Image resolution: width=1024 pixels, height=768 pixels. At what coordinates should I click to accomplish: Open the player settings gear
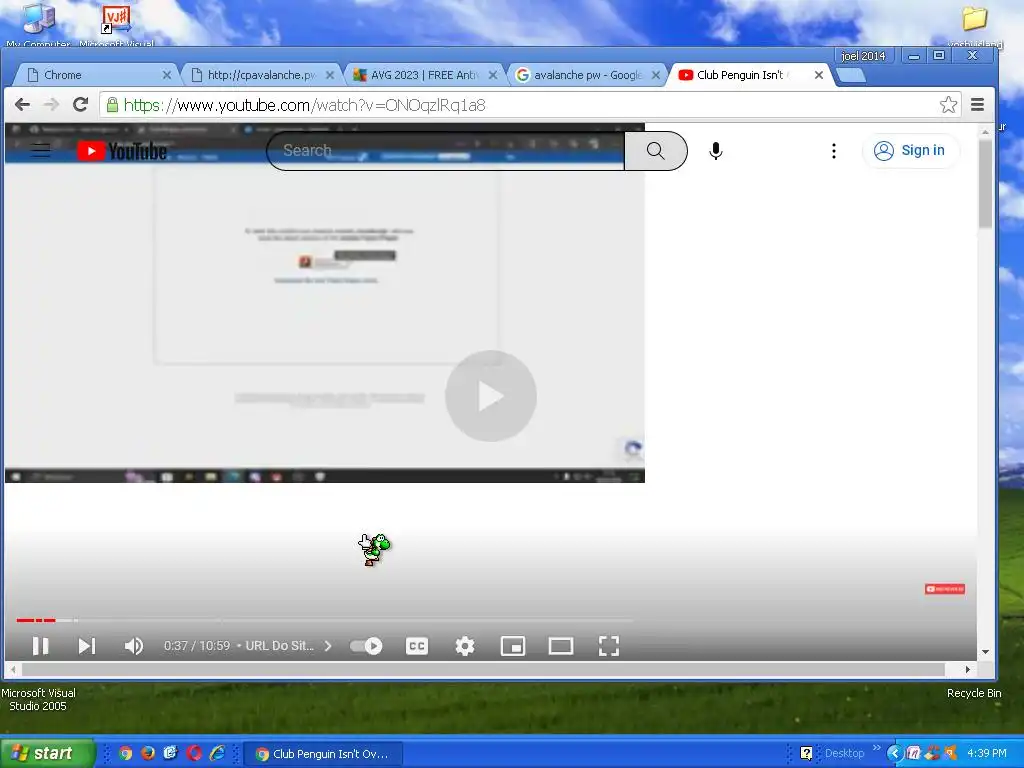(464, 646)
